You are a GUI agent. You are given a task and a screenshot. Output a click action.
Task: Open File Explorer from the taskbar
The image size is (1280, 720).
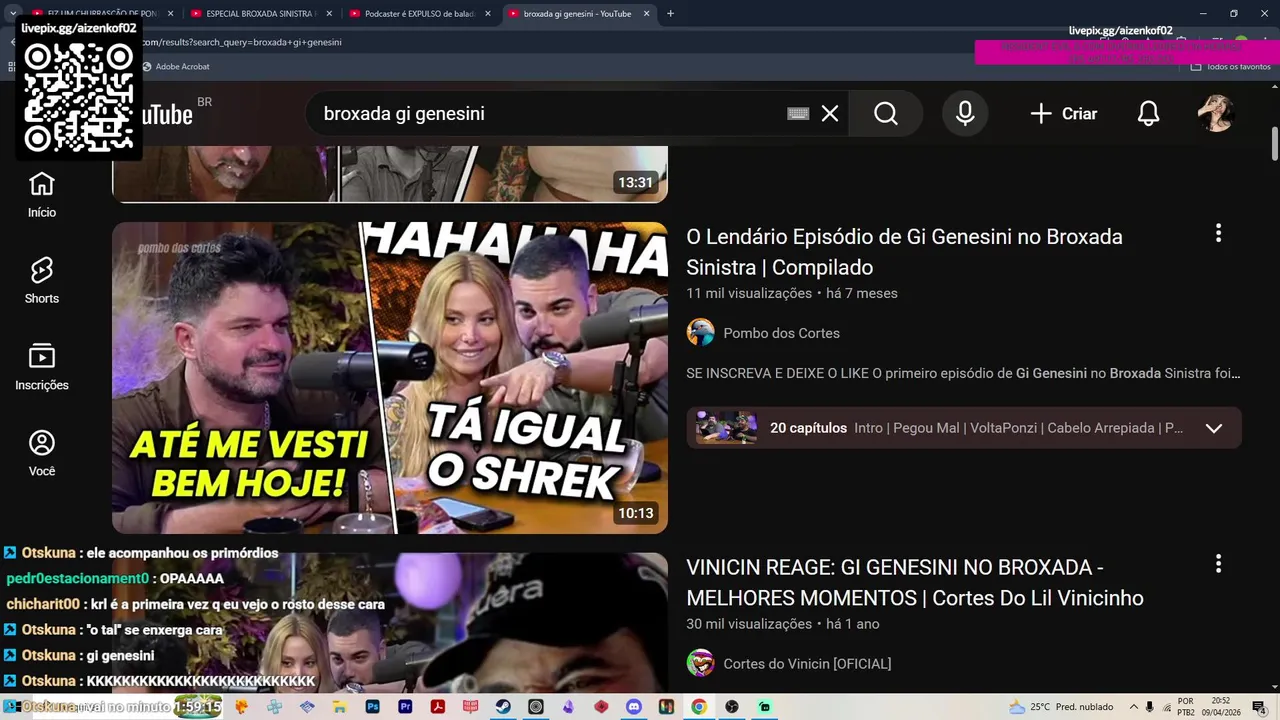[339, 707]
